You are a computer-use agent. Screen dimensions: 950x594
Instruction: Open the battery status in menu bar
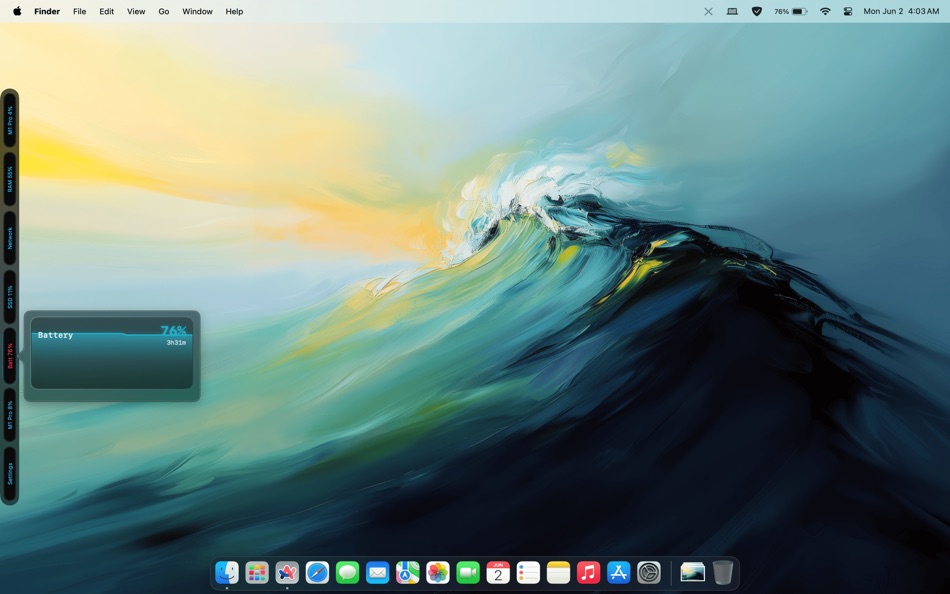[791, 11]
